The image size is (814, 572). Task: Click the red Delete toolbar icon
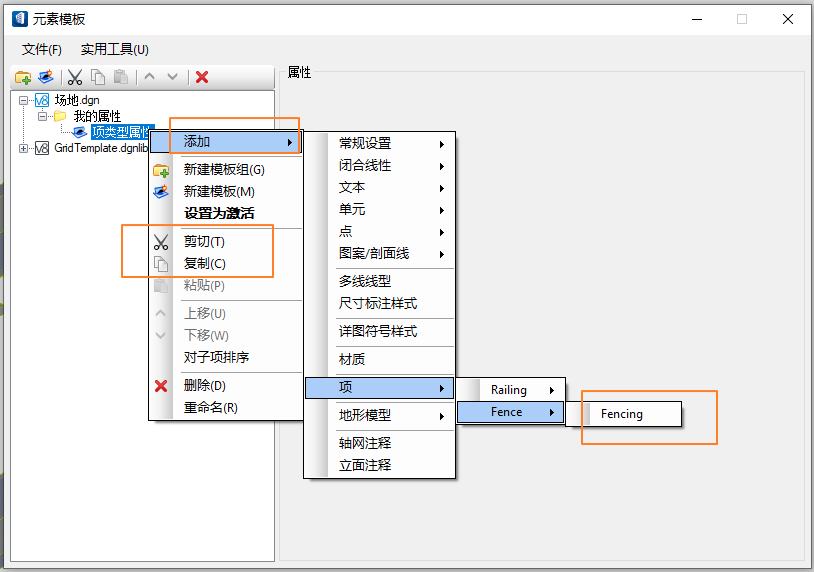tap(202, 77)
